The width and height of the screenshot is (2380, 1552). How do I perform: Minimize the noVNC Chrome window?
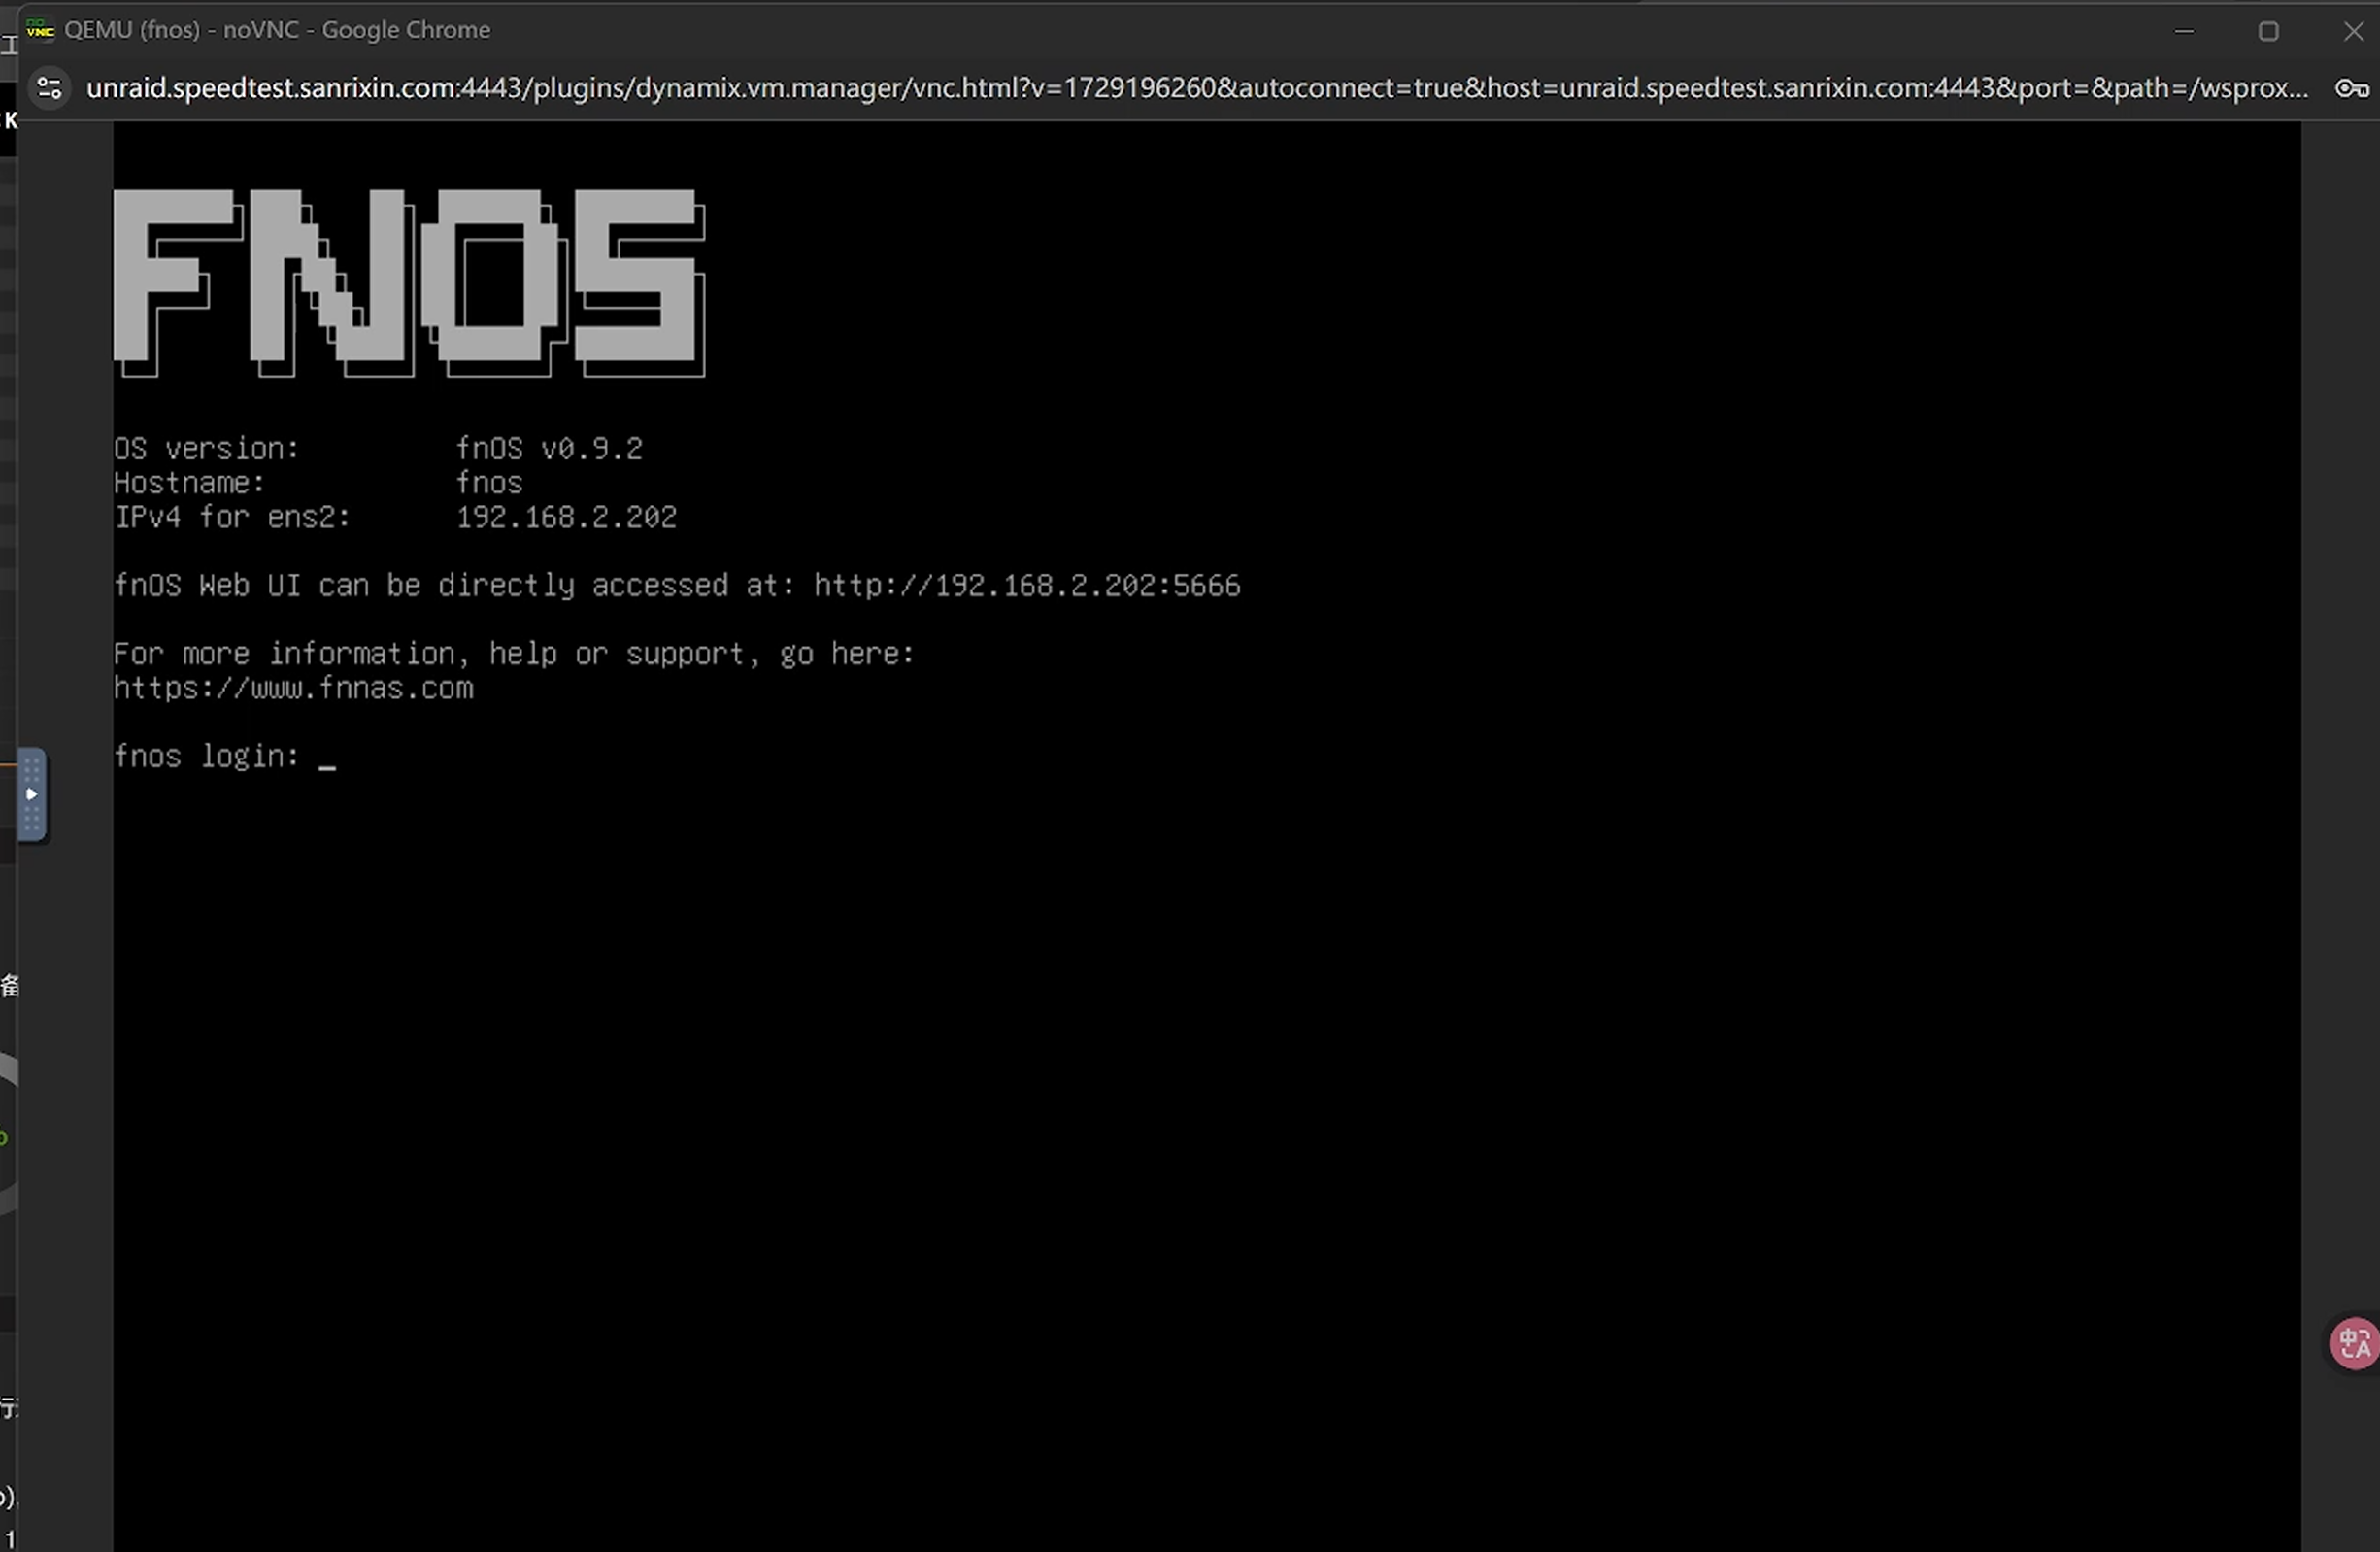(2184, 31)
